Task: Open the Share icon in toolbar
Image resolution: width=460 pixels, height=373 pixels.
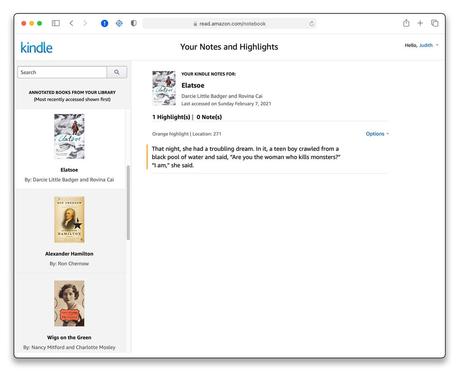Action: click(x=406, y=23)
